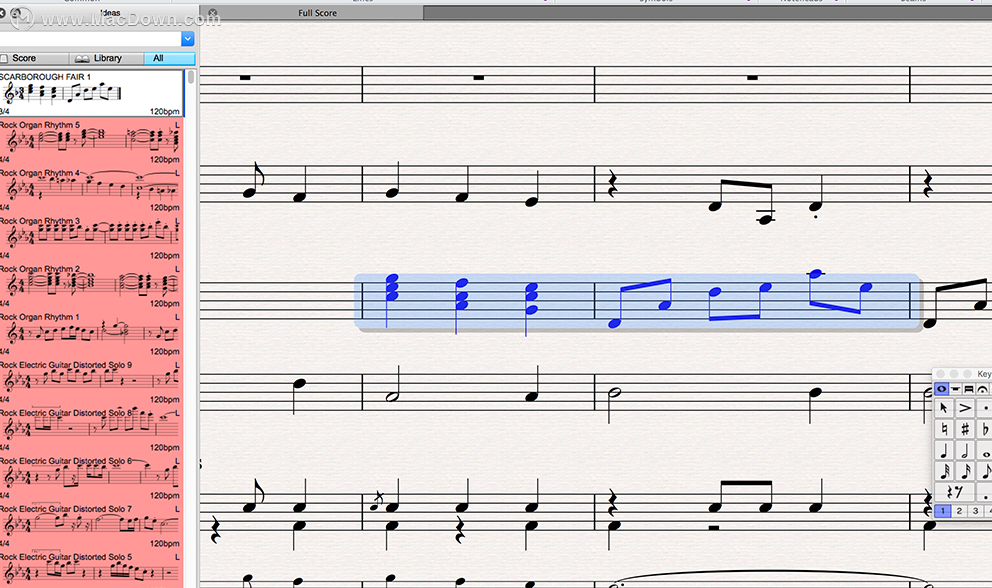The height and width of the screenshot is (588, 992).
Task: Add a staccato dot from Keypad top row
Action: 984,408
